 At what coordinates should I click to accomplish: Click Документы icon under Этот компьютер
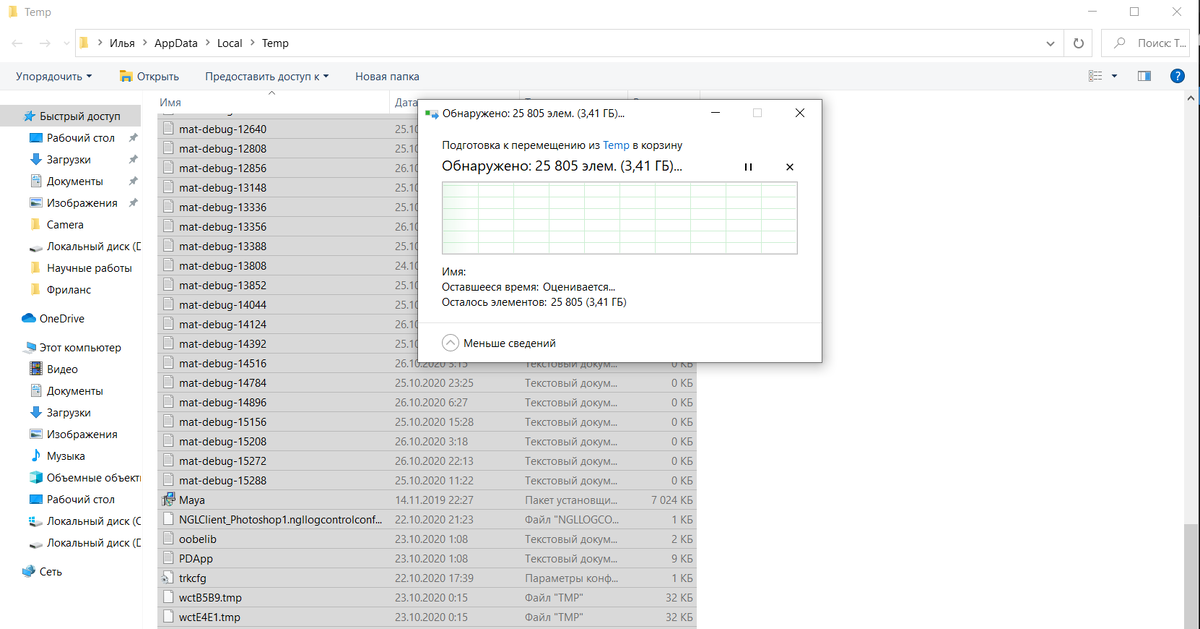click(x=36, y=391)
